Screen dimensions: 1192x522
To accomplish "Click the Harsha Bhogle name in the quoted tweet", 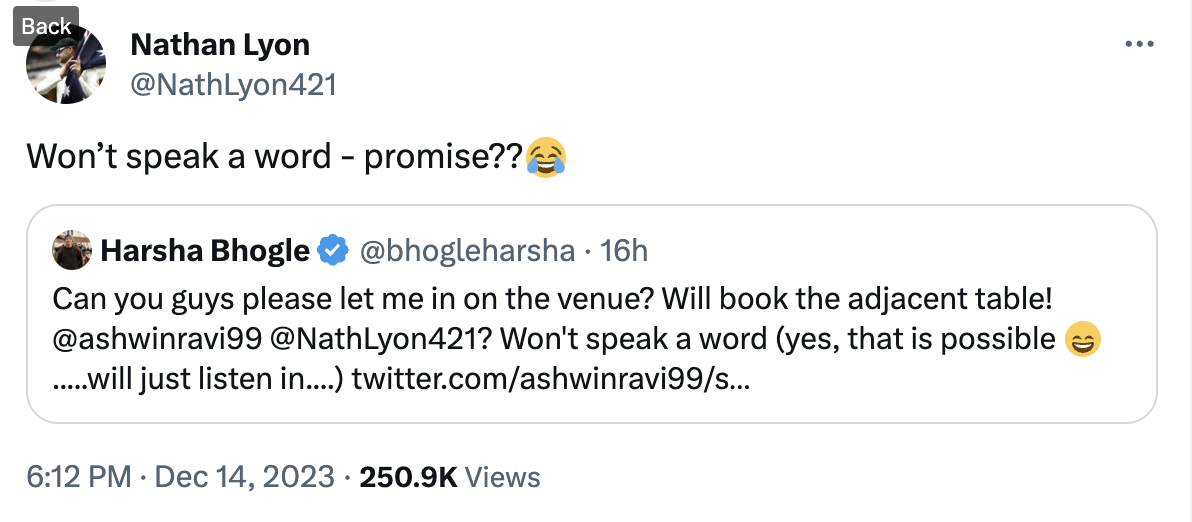I will (x=205, y=251).
